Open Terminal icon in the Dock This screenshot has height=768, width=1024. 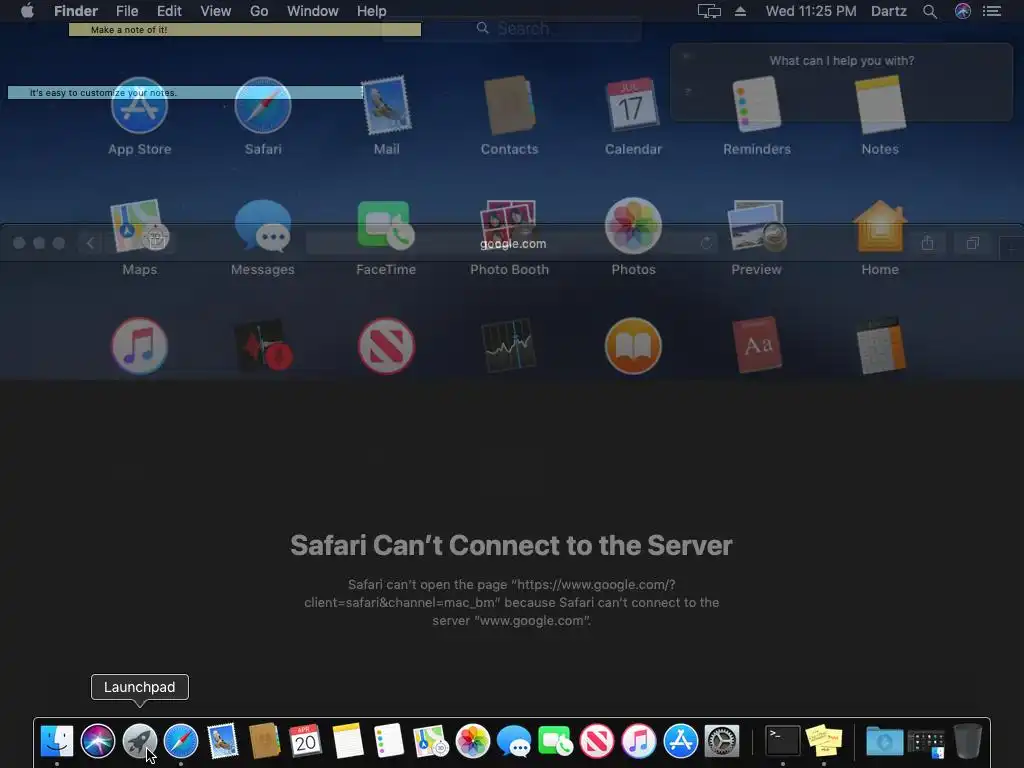point(782,741)
